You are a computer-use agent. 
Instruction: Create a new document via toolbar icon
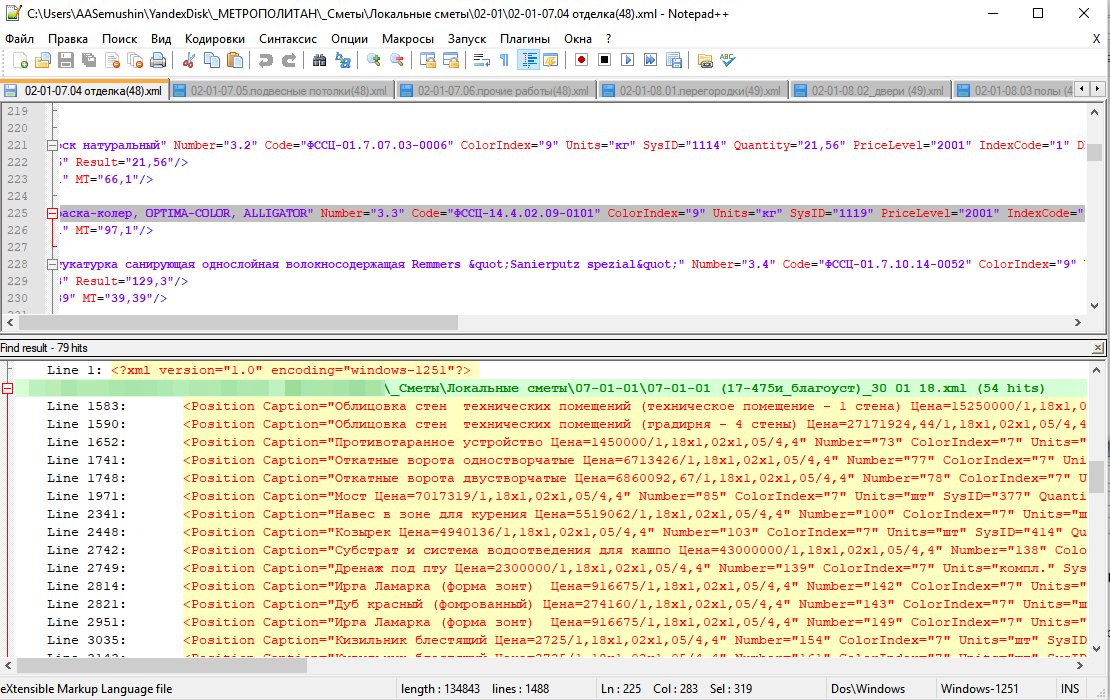pos(17,60)
